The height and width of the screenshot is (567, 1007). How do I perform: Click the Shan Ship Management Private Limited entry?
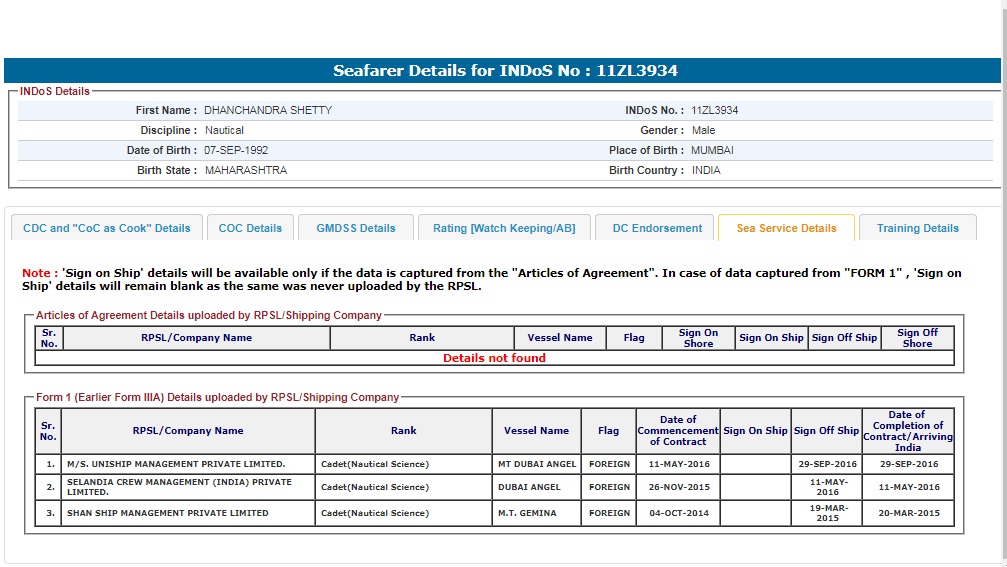coord(167,513)
